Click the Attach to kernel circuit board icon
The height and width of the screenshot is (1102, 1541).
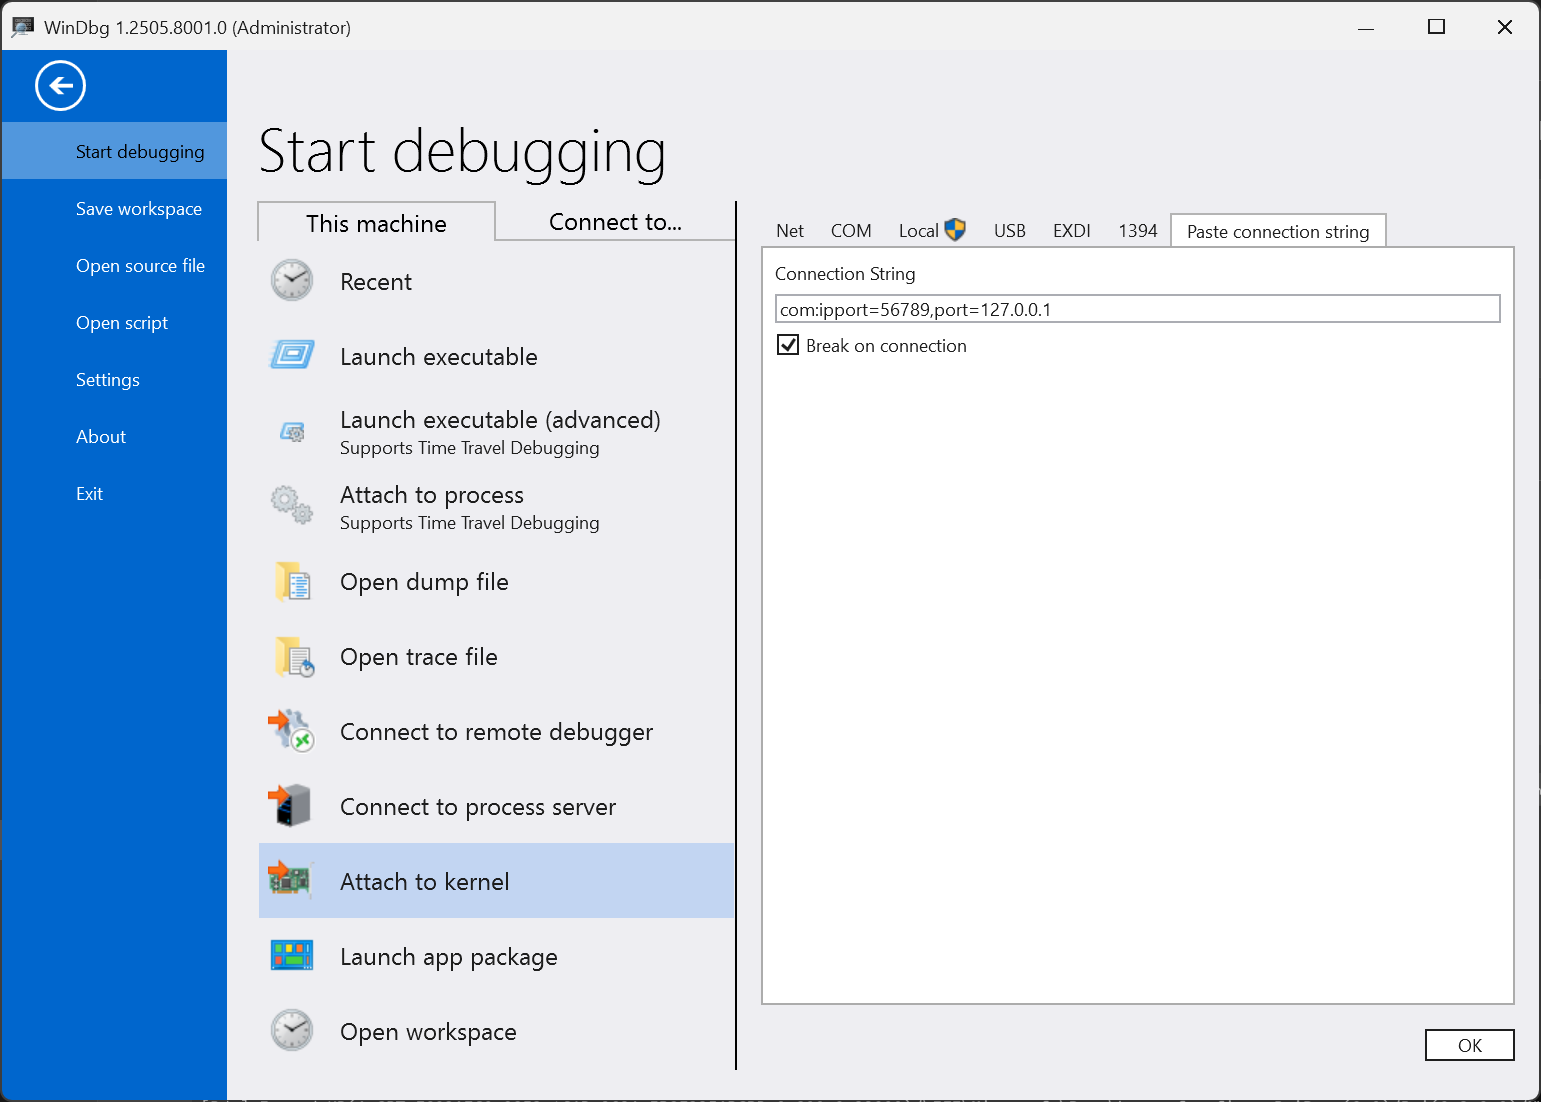[291, 880]
